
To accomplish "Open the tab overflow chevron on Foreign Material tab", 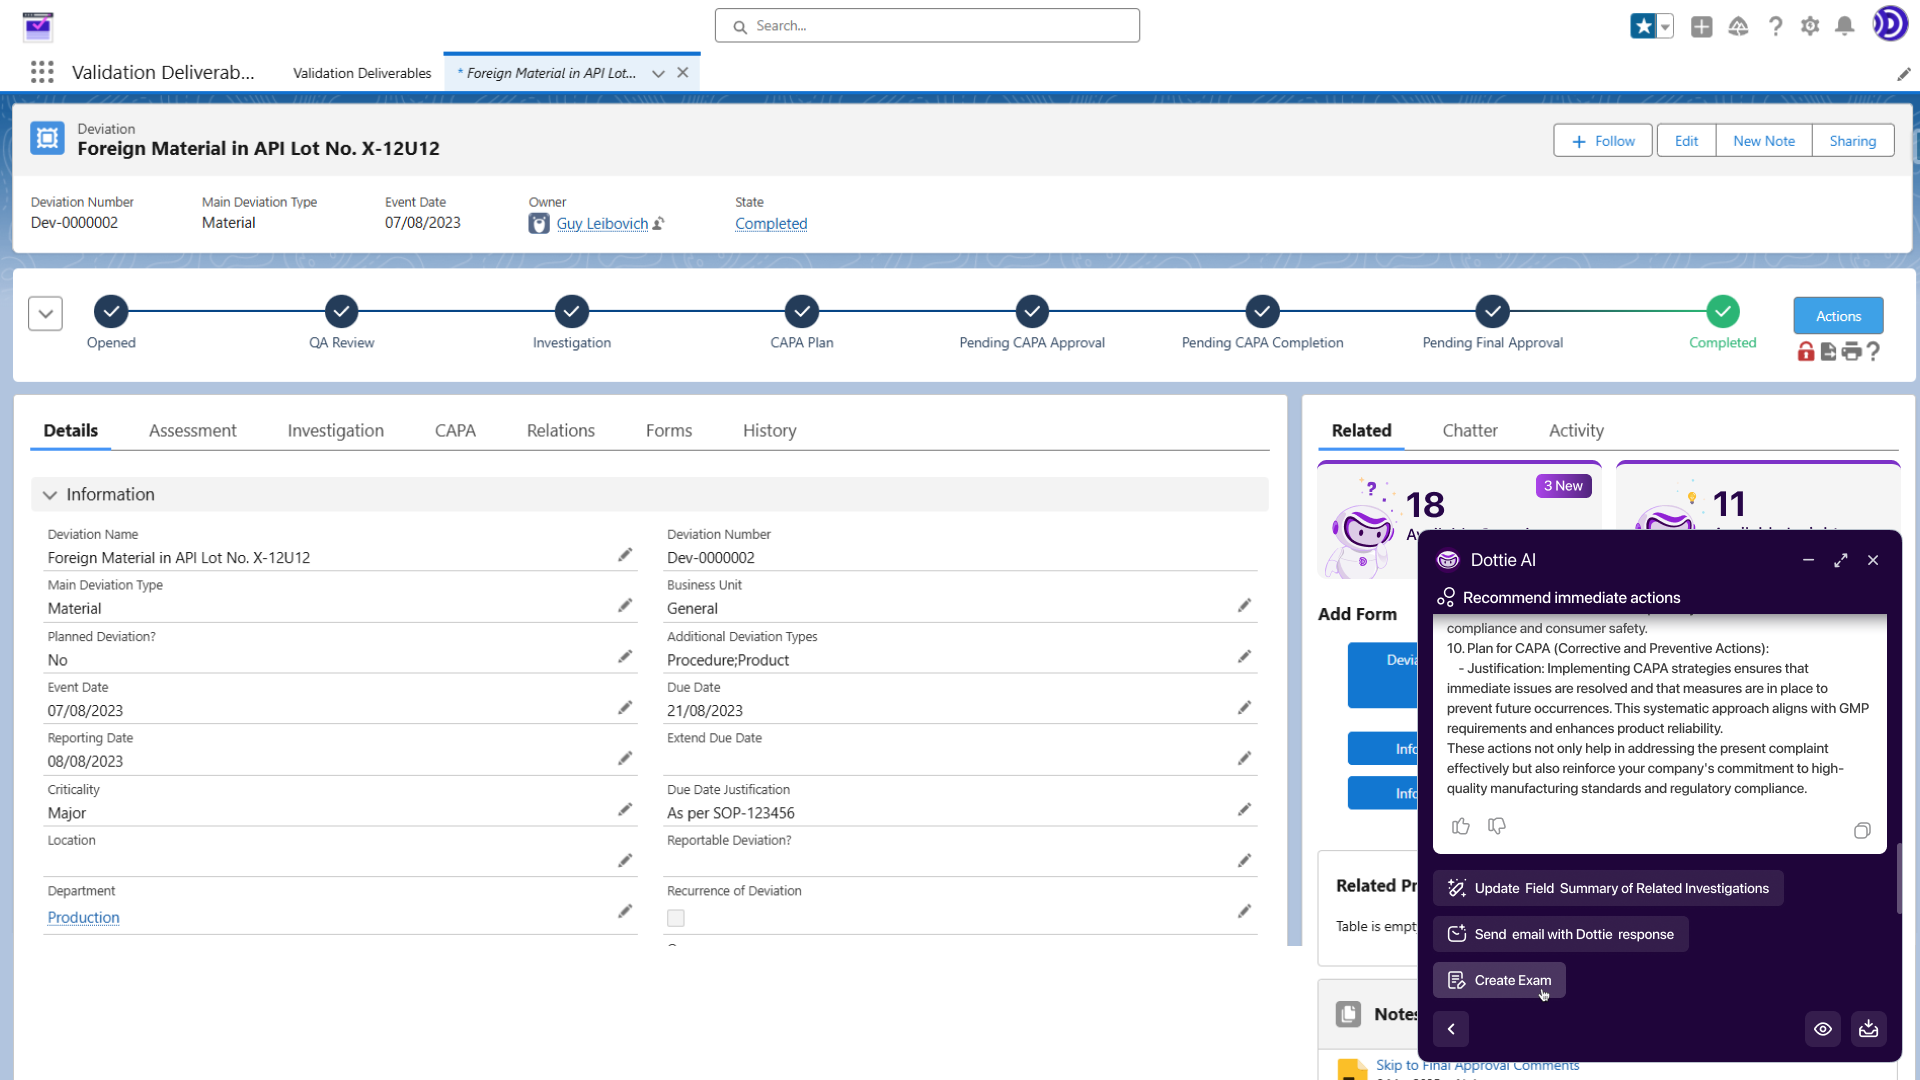I will point(658,73).
